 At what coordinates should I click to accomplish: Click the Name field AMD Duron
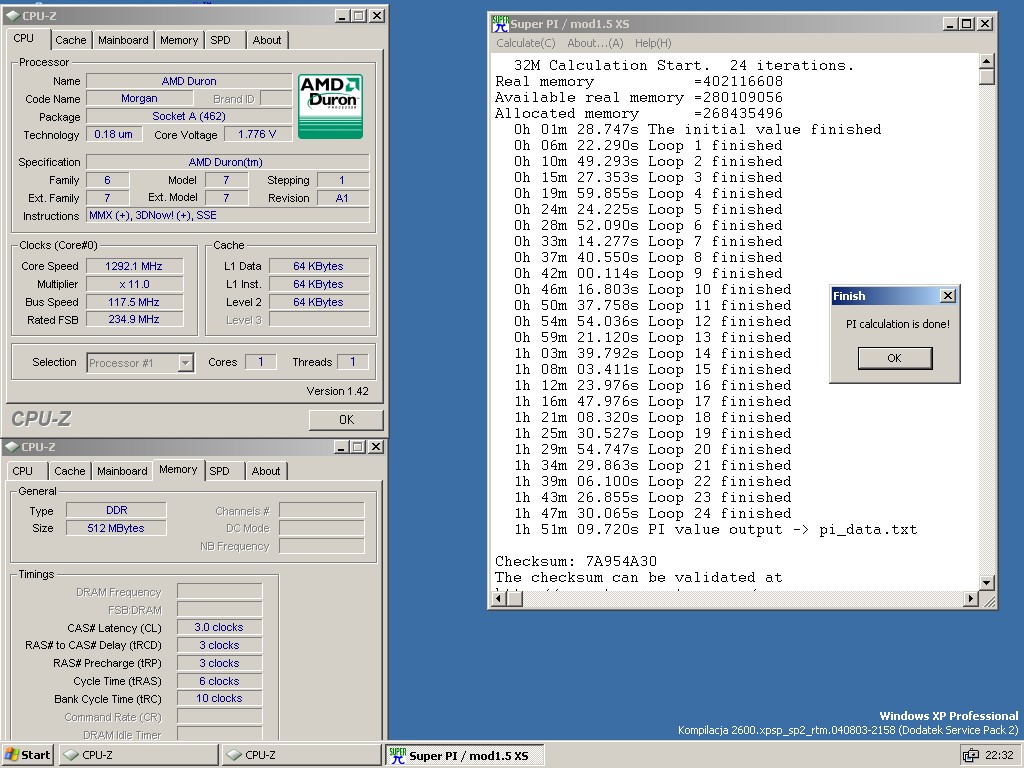point(189,81)
